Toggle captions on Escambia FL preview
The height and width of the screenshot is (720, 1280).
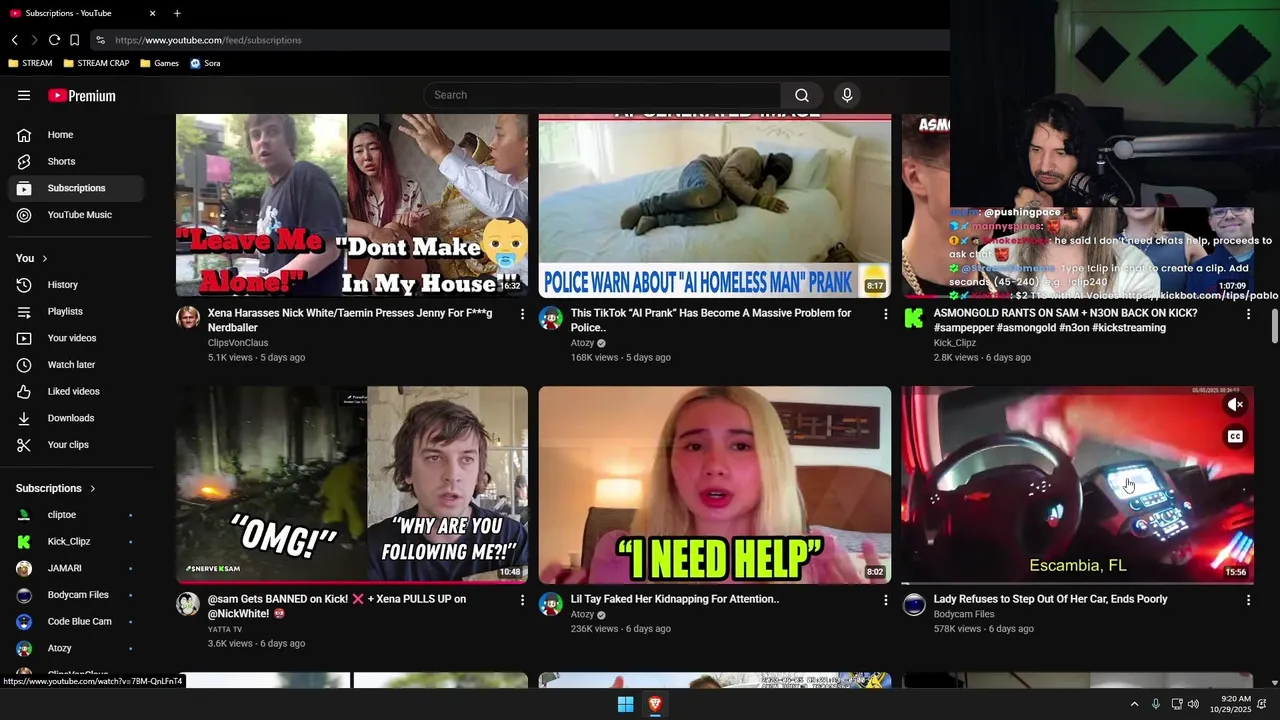tap(1235, 437)
